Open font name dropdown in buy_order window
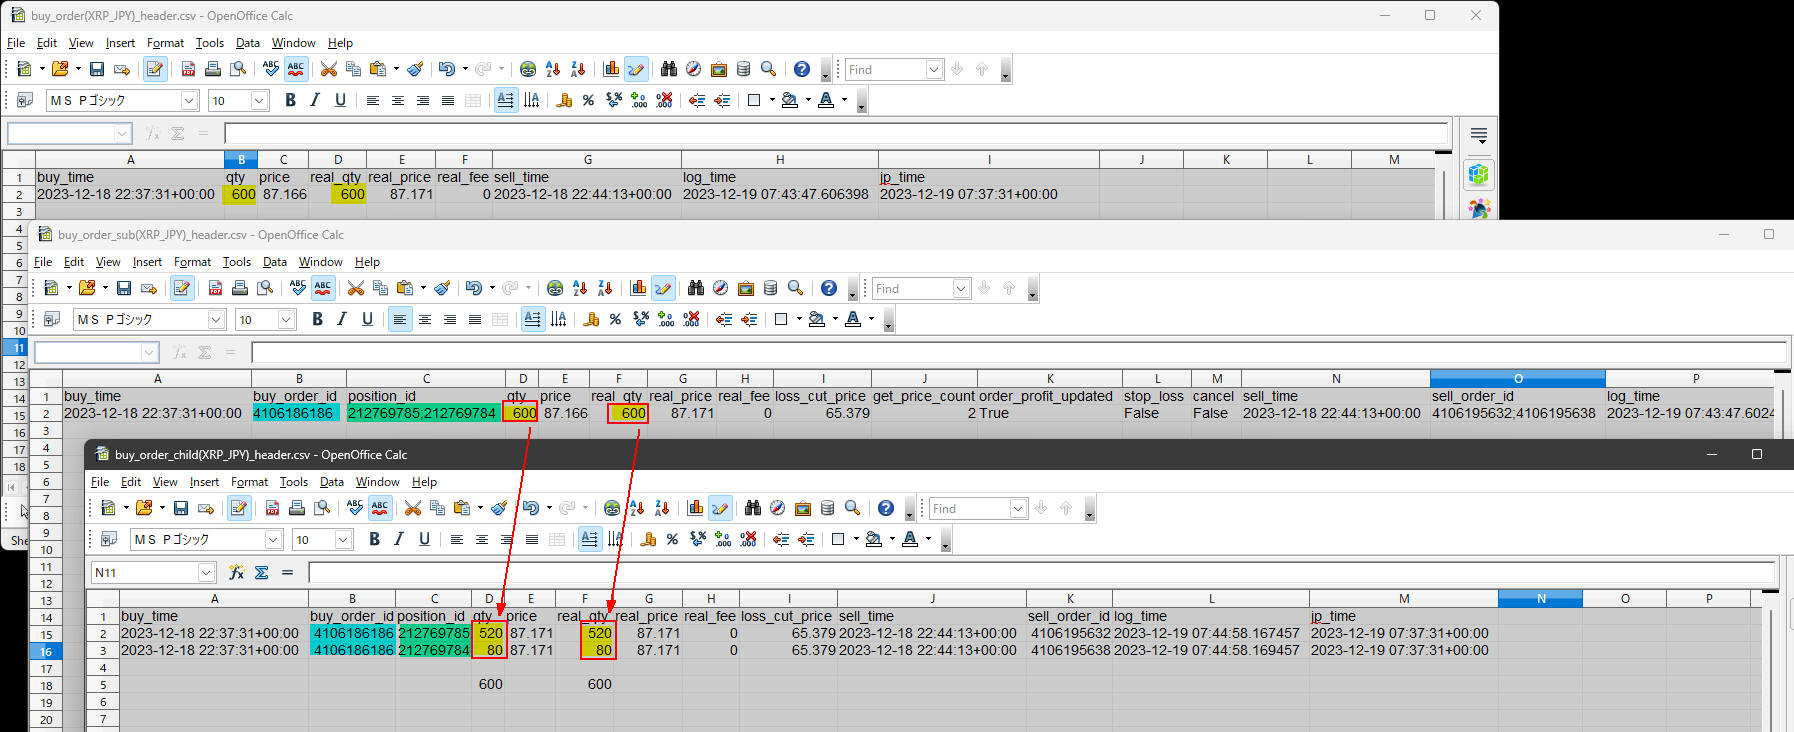Viewport: 1794px width, 732px height. [x=189, y=100]
